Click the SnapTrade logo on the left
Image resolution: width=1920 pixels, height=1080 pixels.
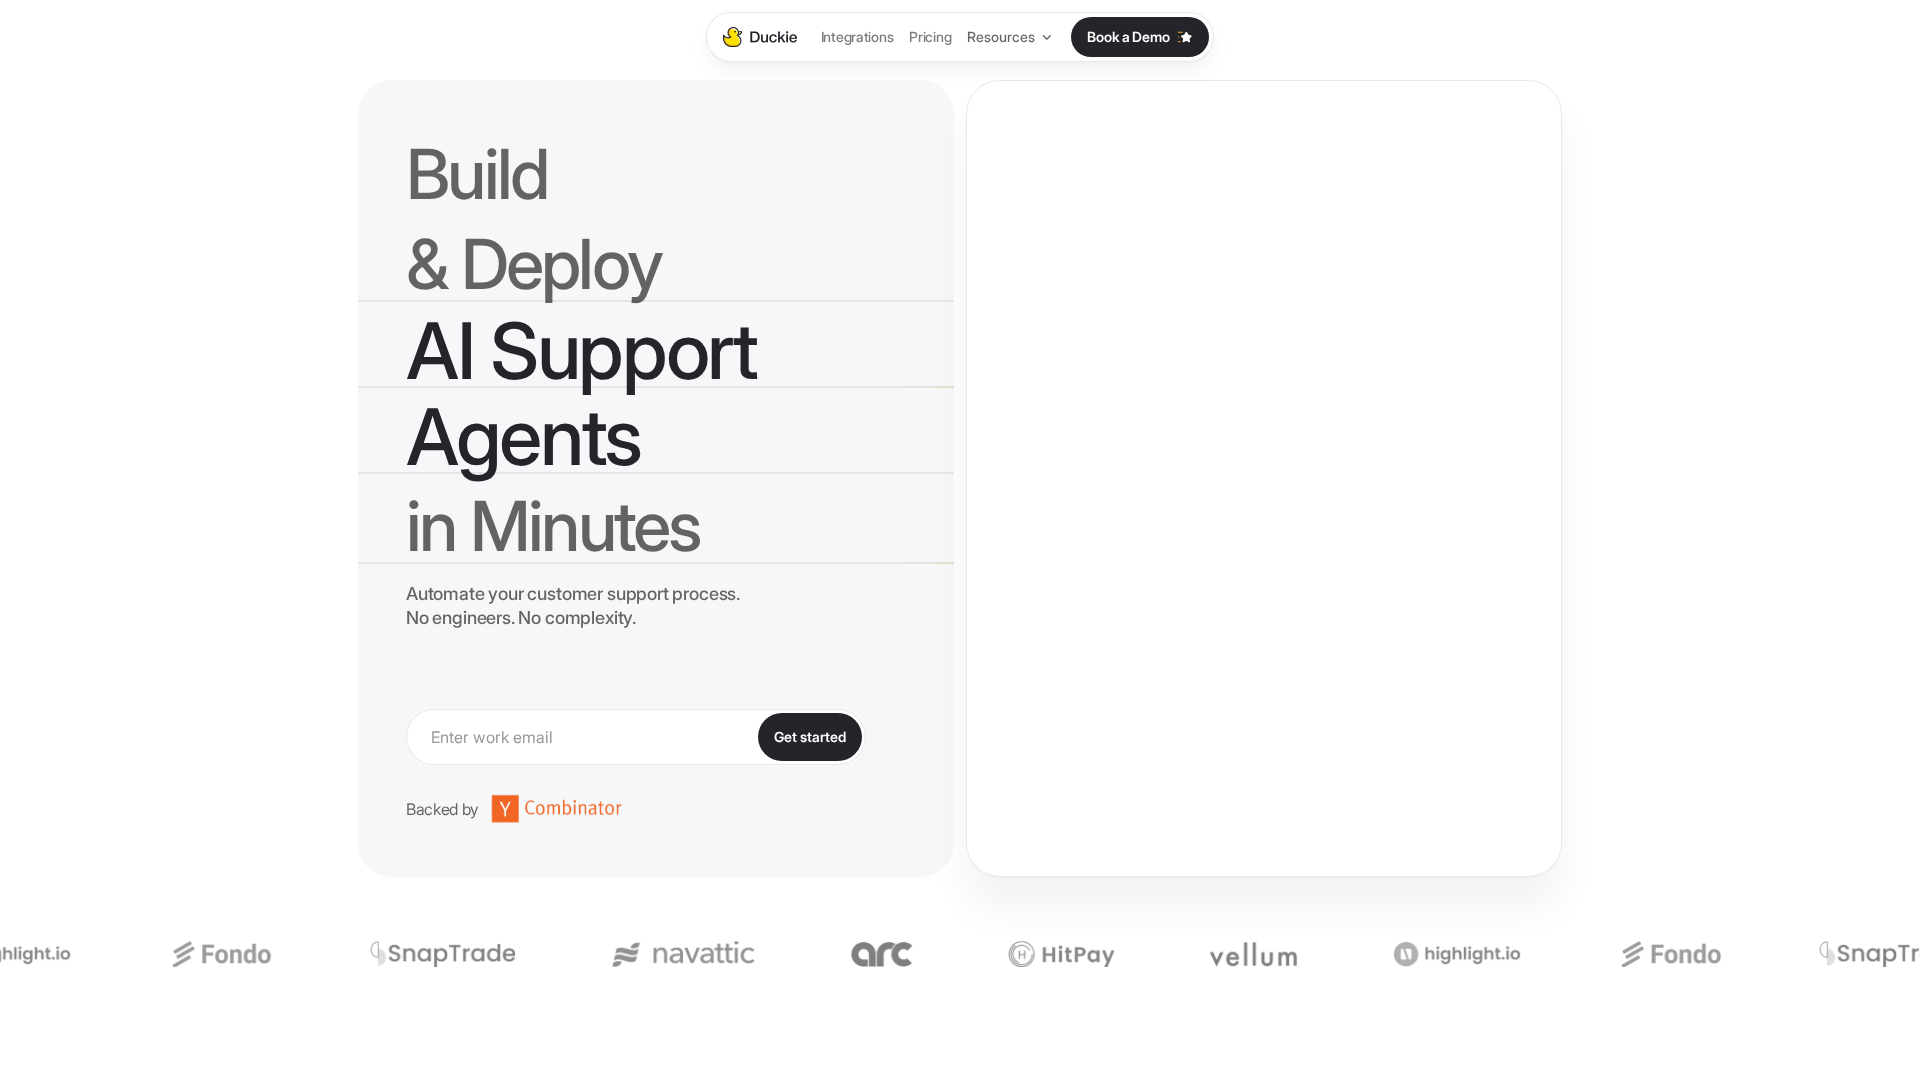pyautogui.click(x=443, y=954)
